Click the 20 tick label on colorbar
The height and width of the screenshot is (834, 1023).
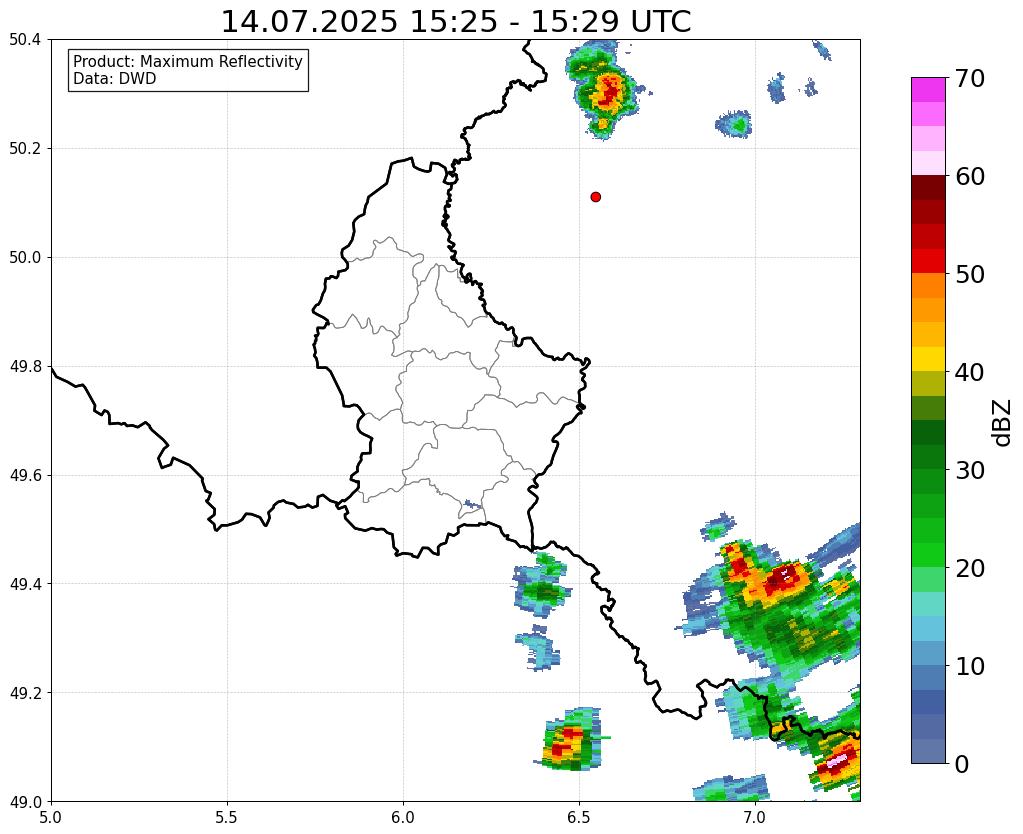pos(970,568)
